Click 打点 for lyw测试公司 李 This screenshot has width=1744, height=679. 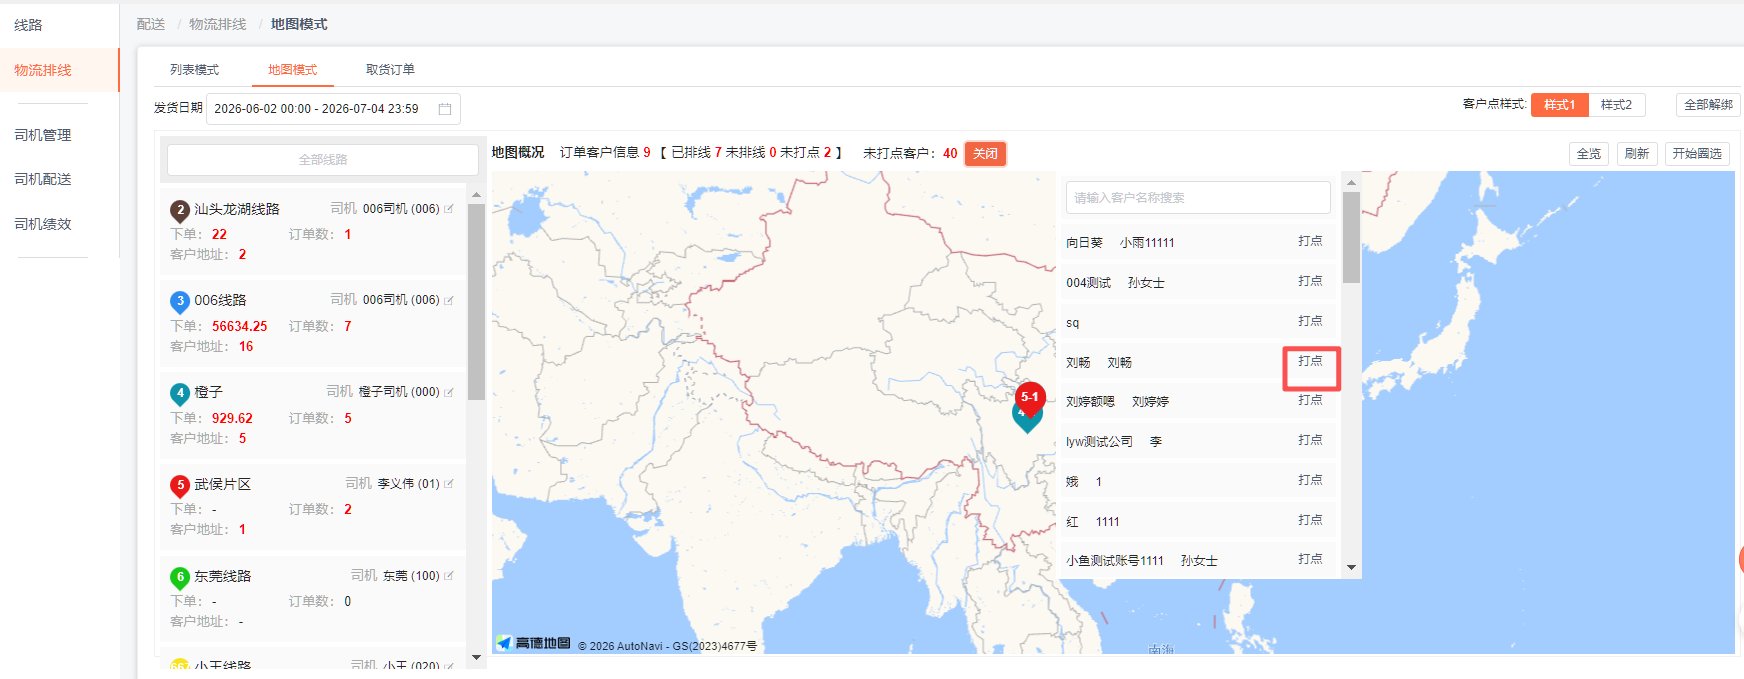(x=1310, y=440)
